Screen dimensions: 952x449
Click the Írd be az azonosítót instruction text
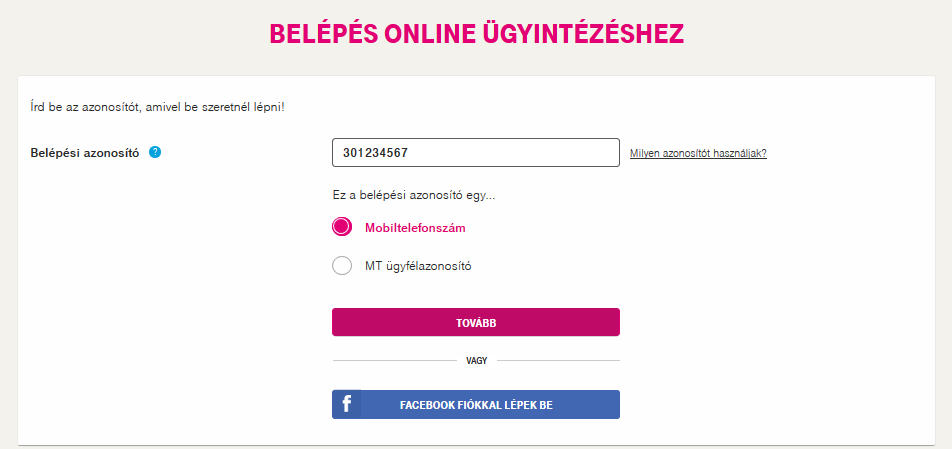[x=157, y=107]
